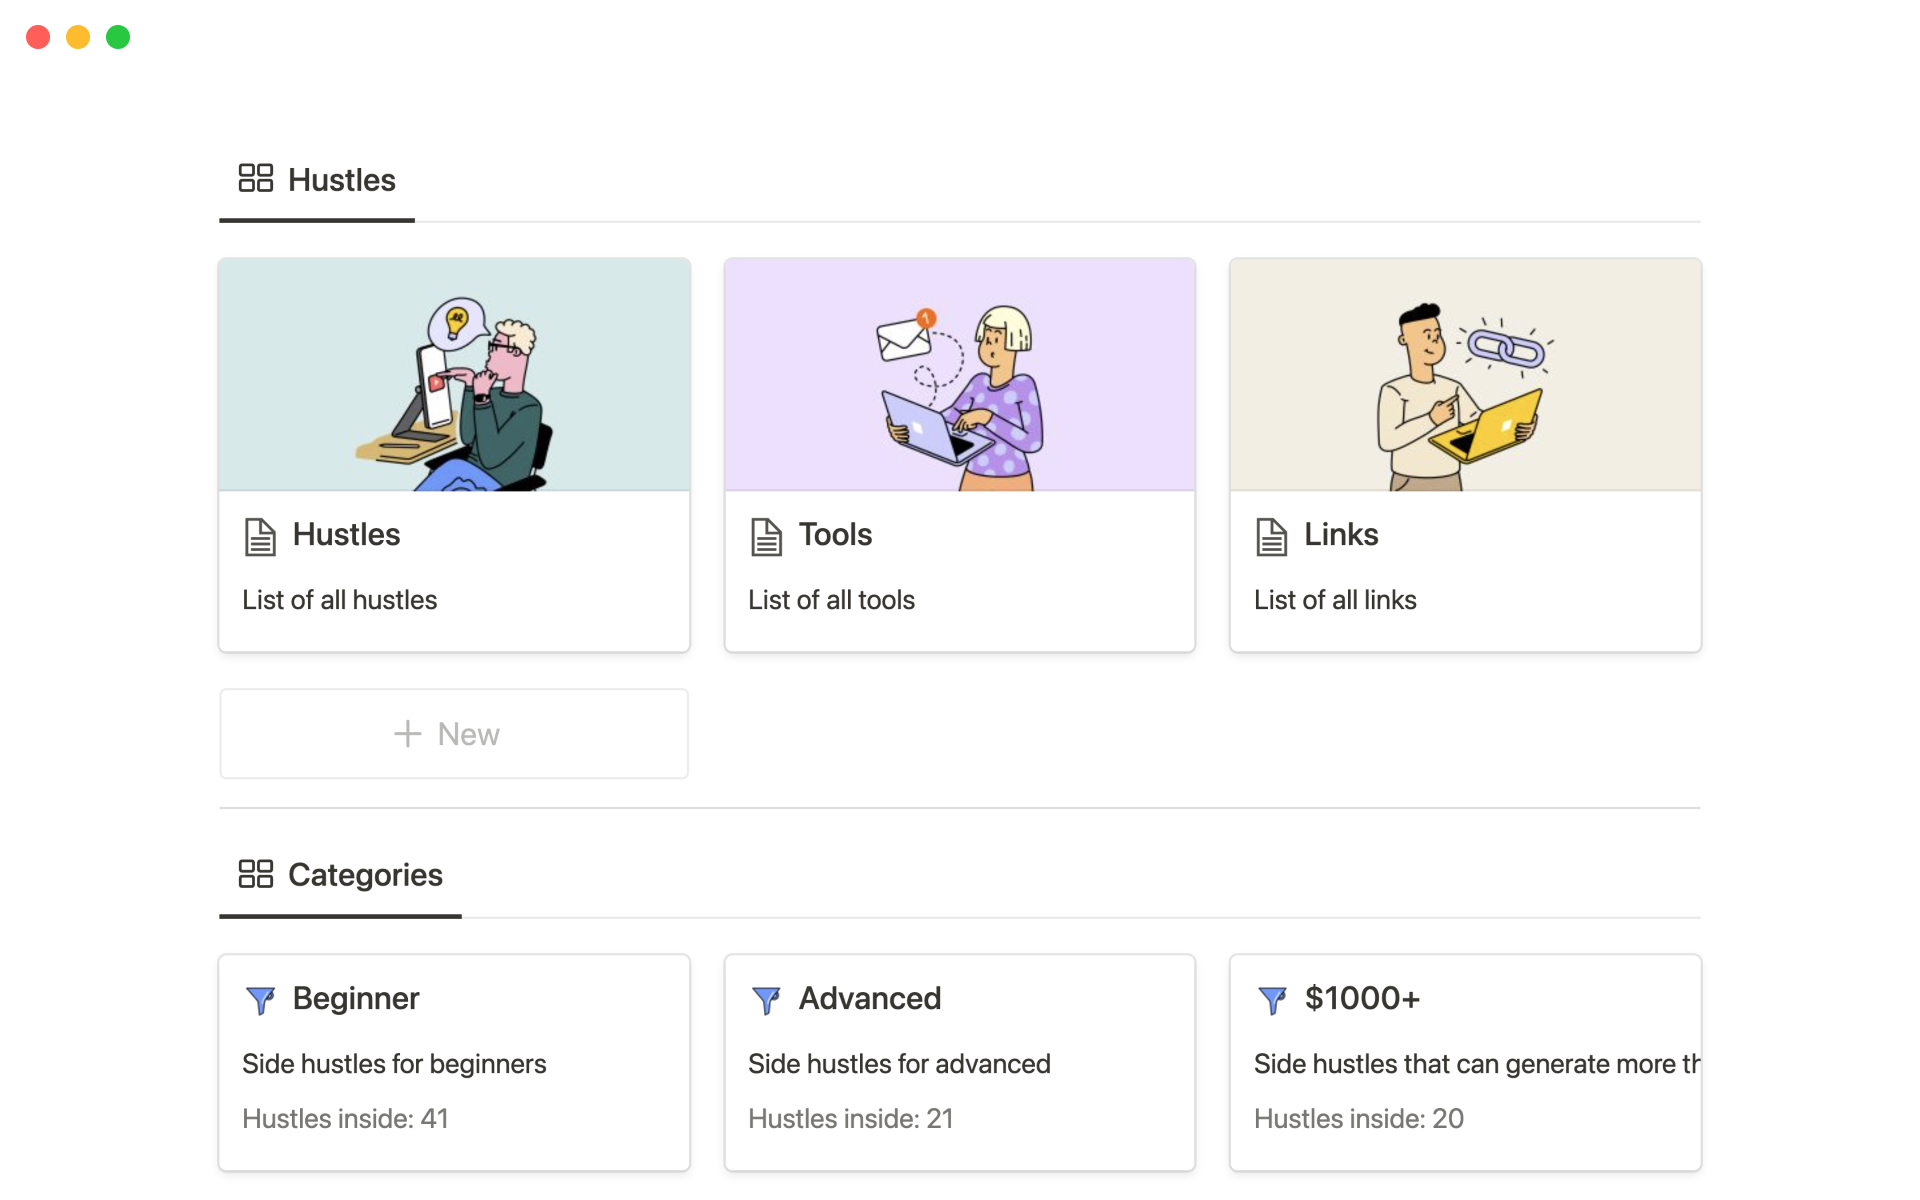Viewport: 1920px width, 1200px height.
Task: Click the gallery grid icon beside Categories tab
Action: (255, 873)
